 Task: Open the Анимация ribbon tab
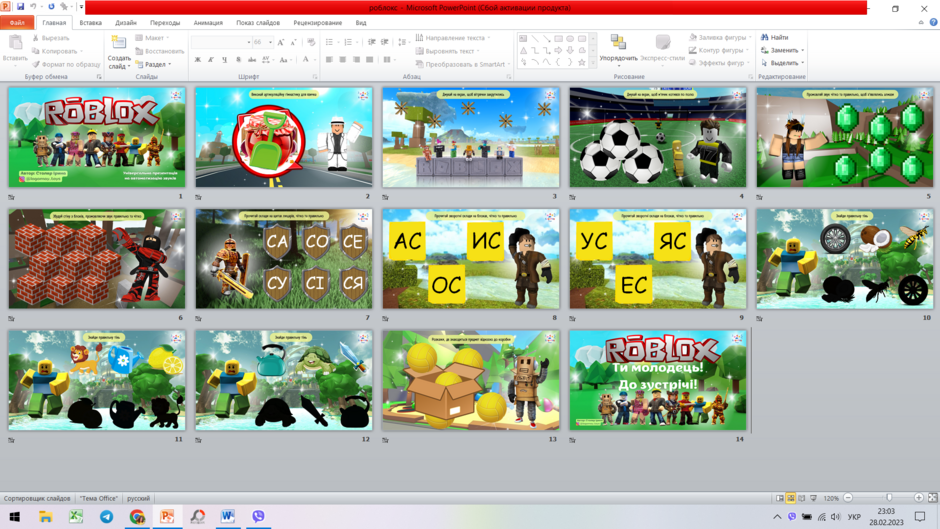(x=208, y=23)
